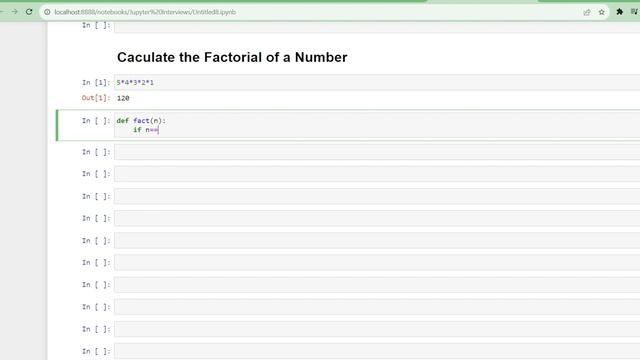640x360 pixels.
Task: Select the empty cell directly under the fact cell
Action: [377, 152]
